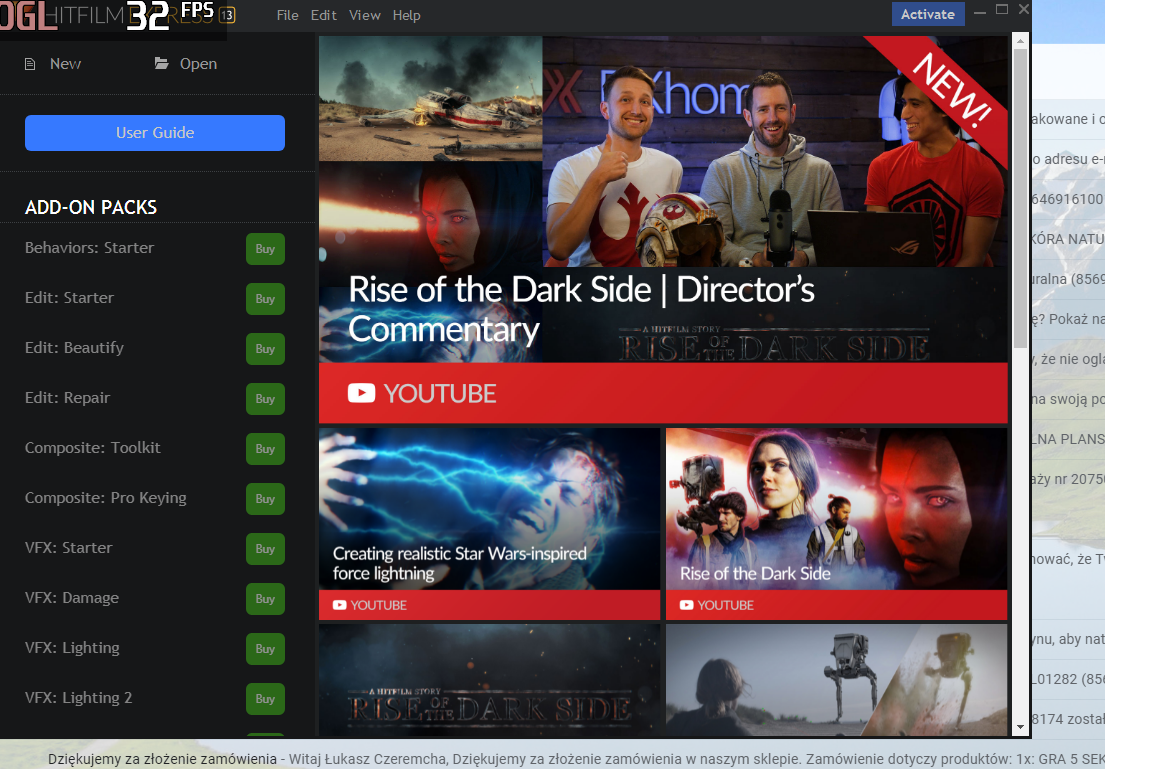This screenshot has height=769, width=1152.
Task: Open the Edit menu
Action: coord(323,15)
